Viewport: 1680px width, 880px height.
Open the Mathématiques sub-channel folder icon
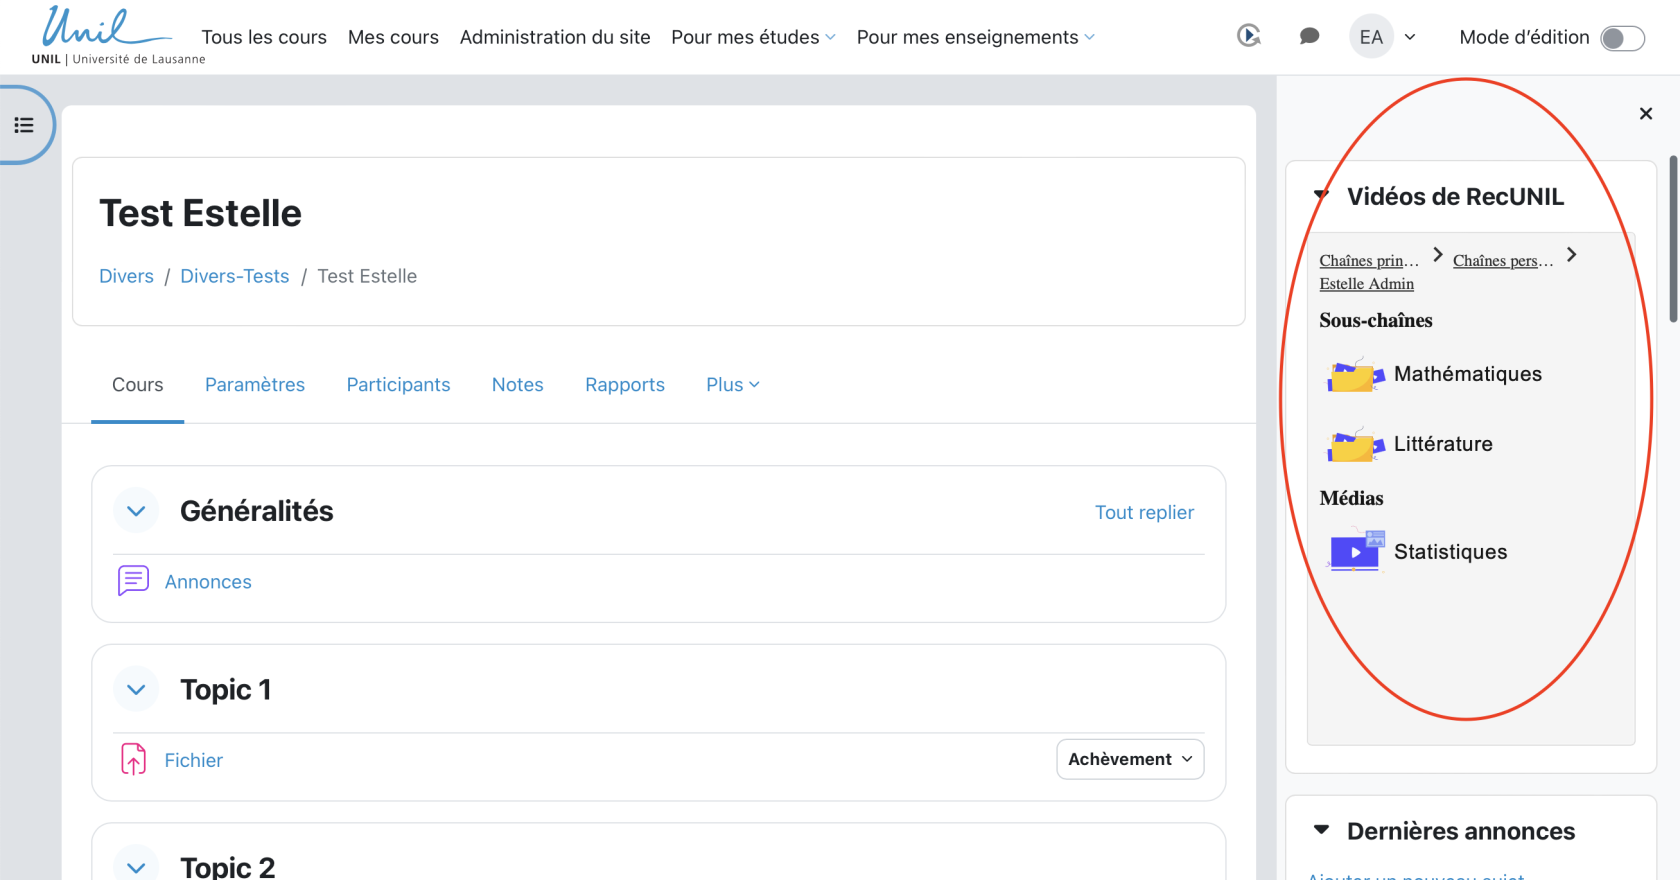(x=1355, y=375)
